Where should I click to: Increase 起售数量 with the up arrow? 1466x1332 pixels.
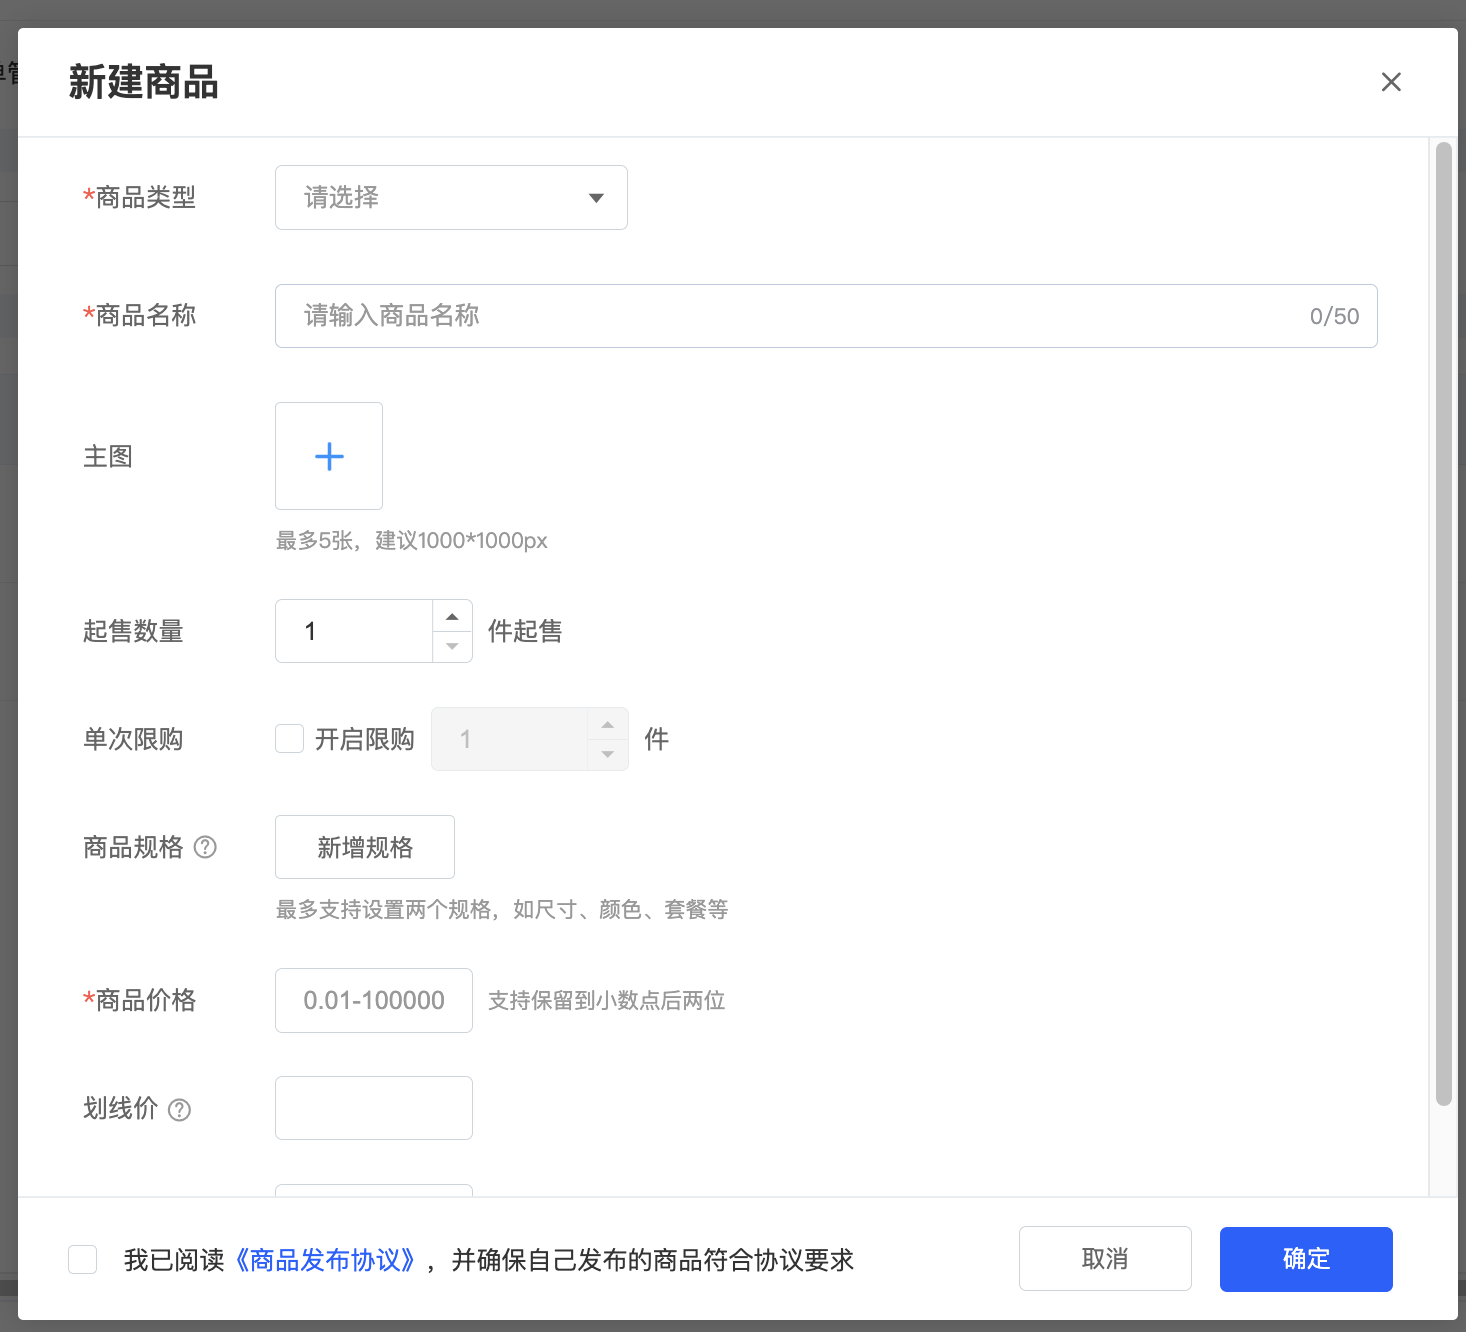(452, 616)
